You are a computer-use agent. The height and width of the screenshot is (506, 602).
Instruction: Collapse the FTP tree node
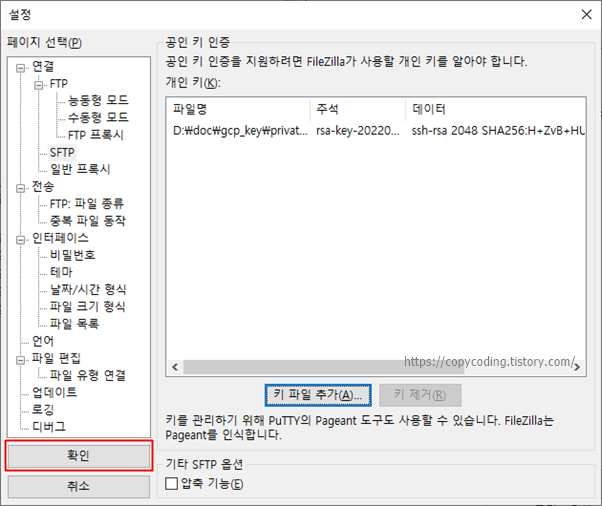[38, 85]
